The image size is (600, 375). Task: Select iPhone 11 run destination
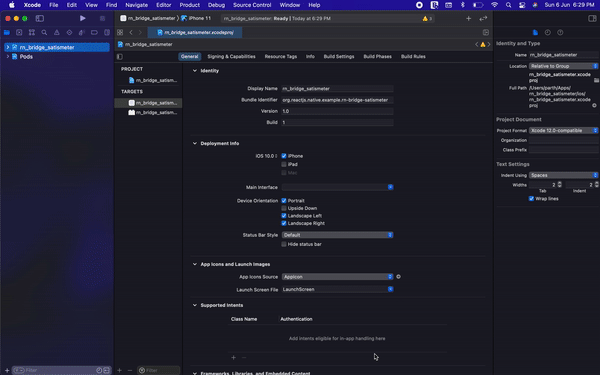(196, 18)
